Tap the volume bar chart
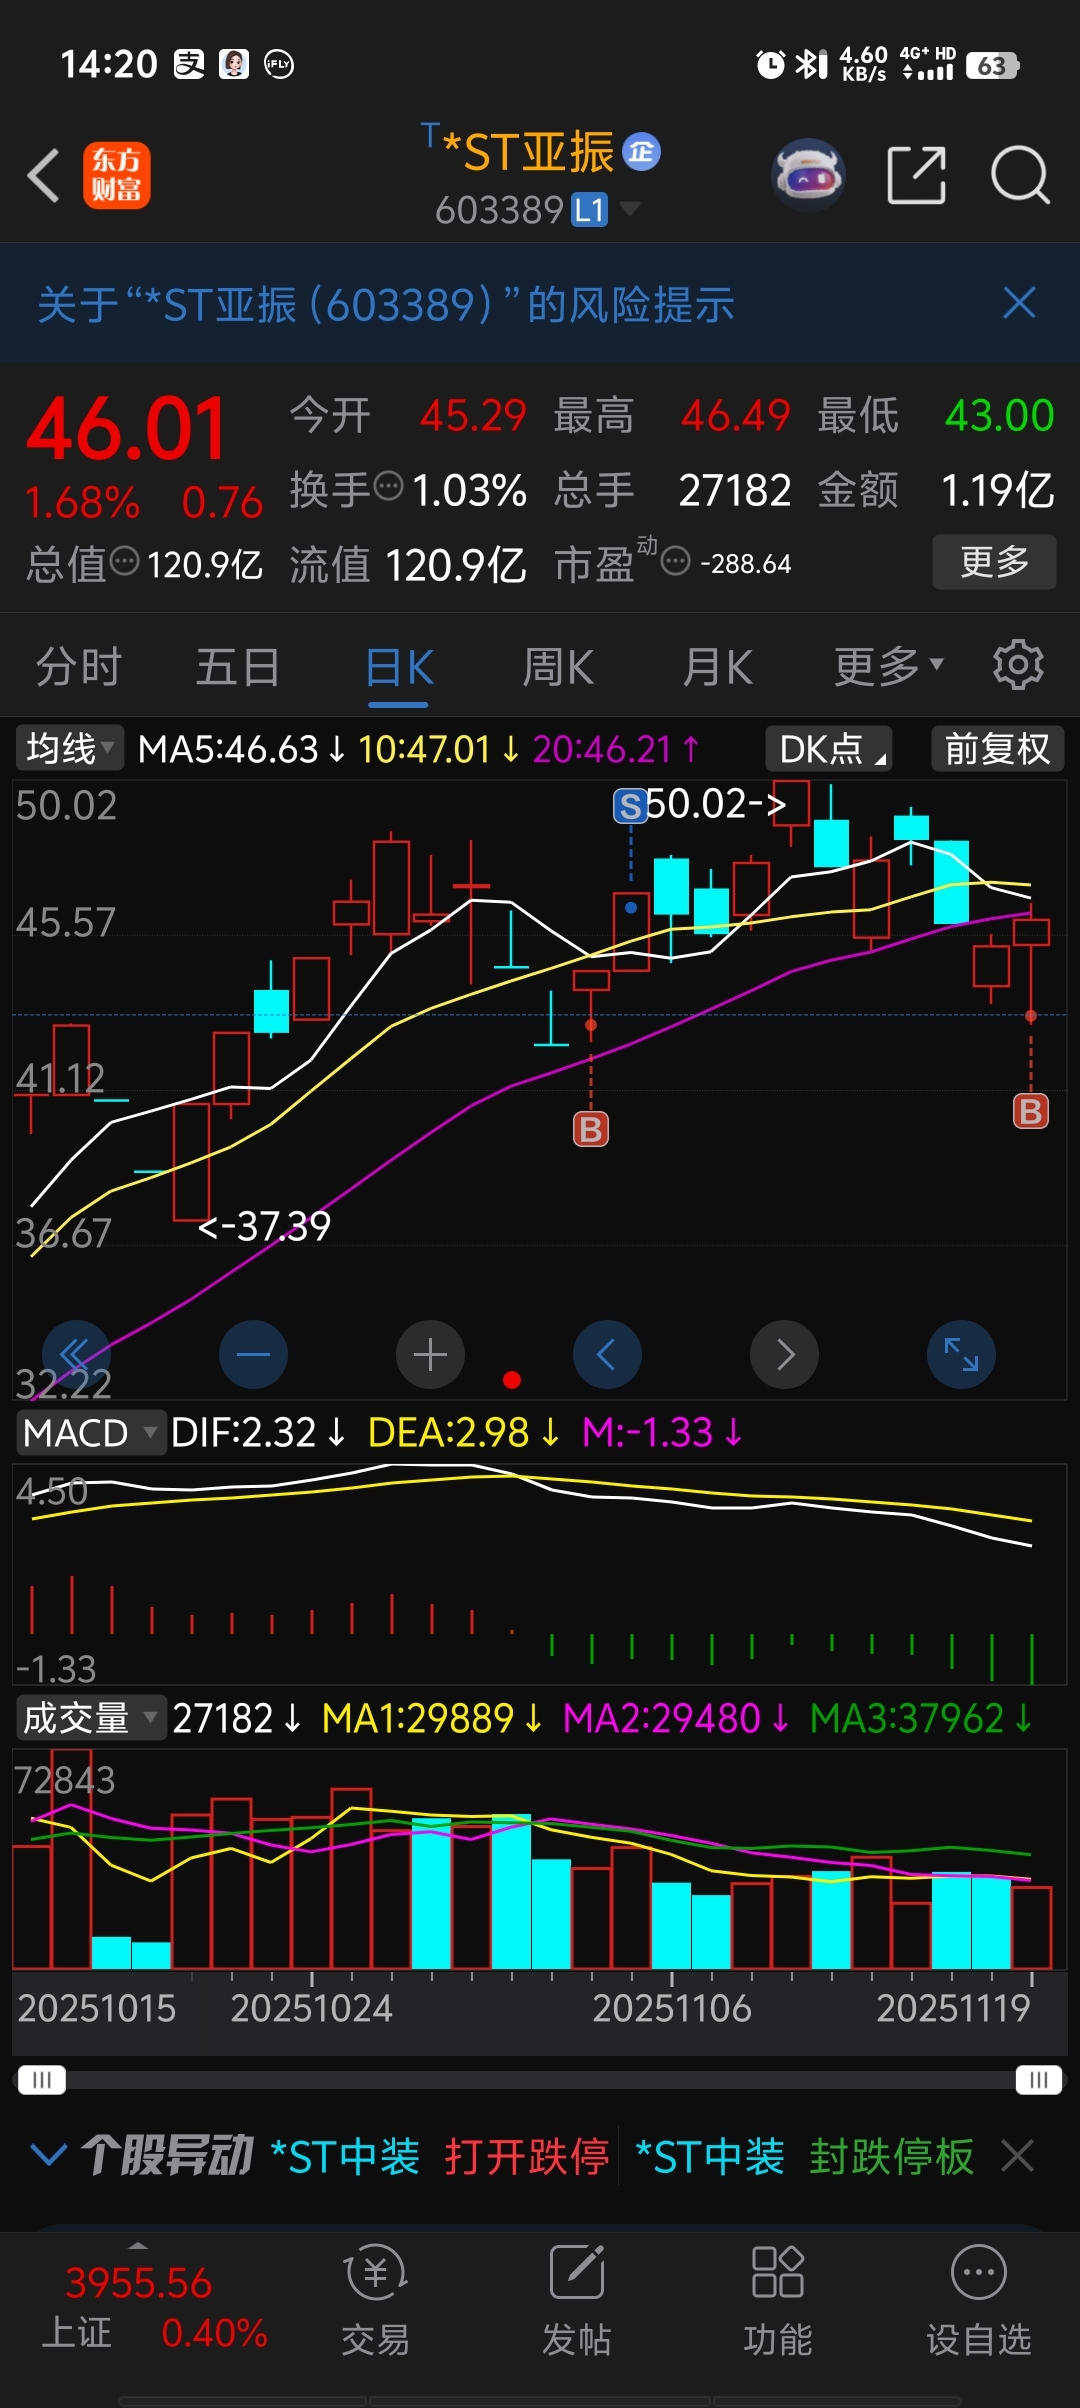Viewport: 1080px width, 2408px height. coord(539,1859)
